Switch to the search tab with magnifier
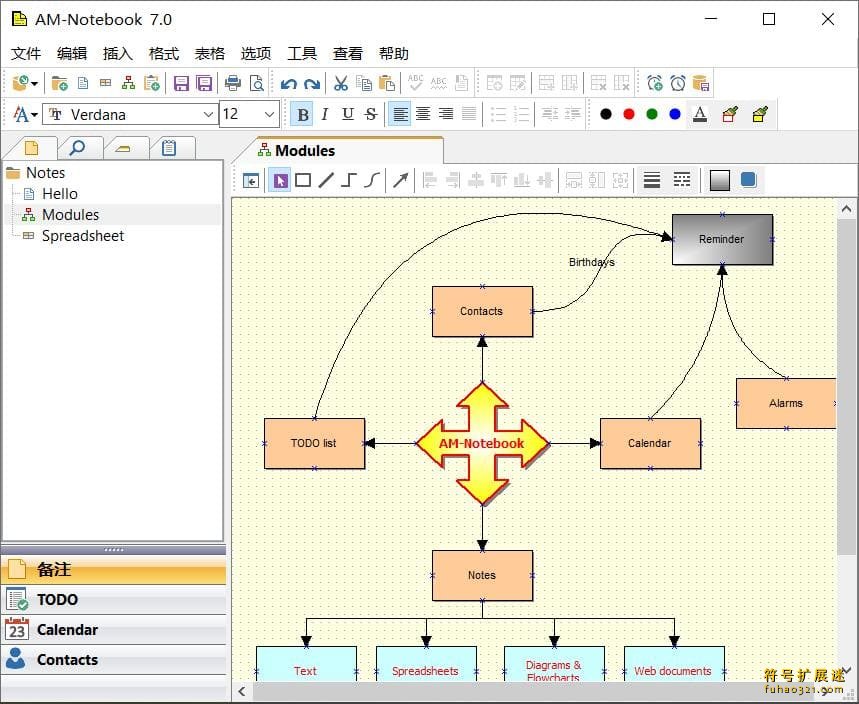The height and width of the screenshot is (704, 859). tap(77, 148)
